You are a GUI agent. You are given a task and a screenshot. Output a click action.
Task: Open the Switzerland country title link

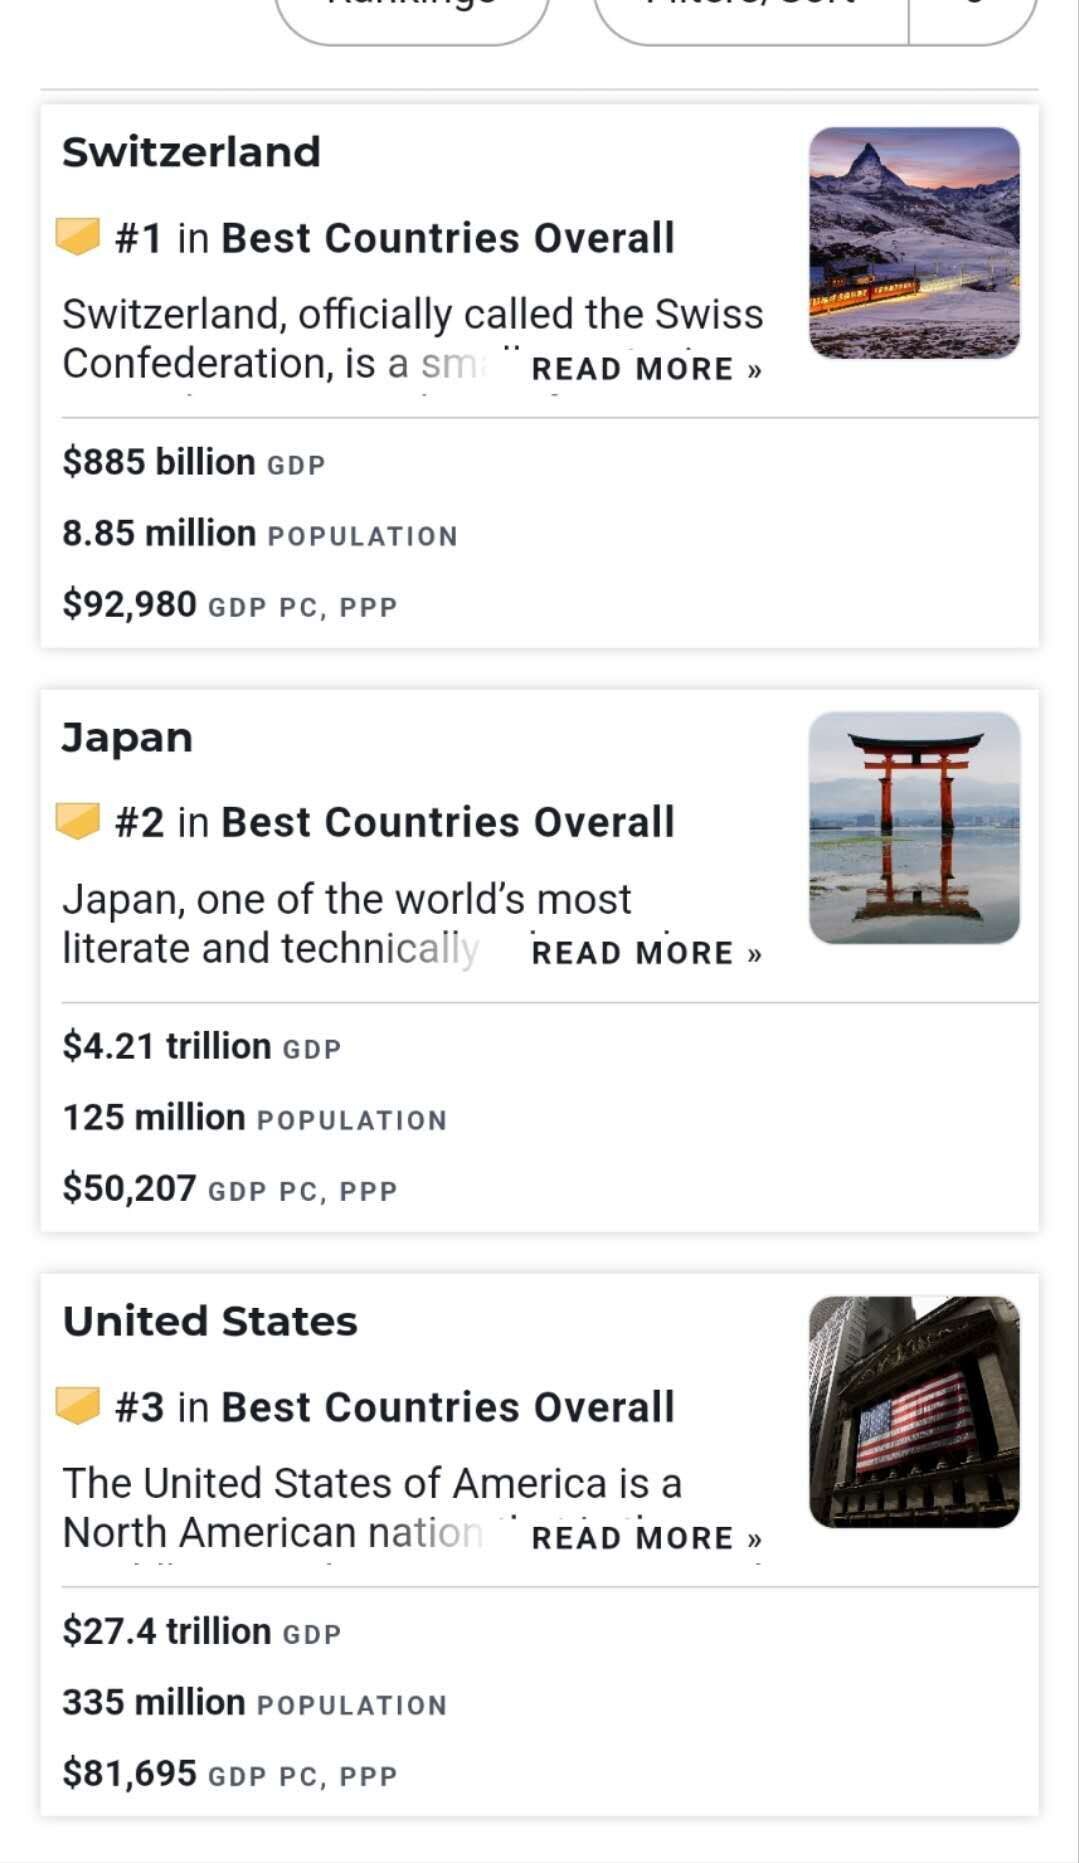[x=192, y=152]
